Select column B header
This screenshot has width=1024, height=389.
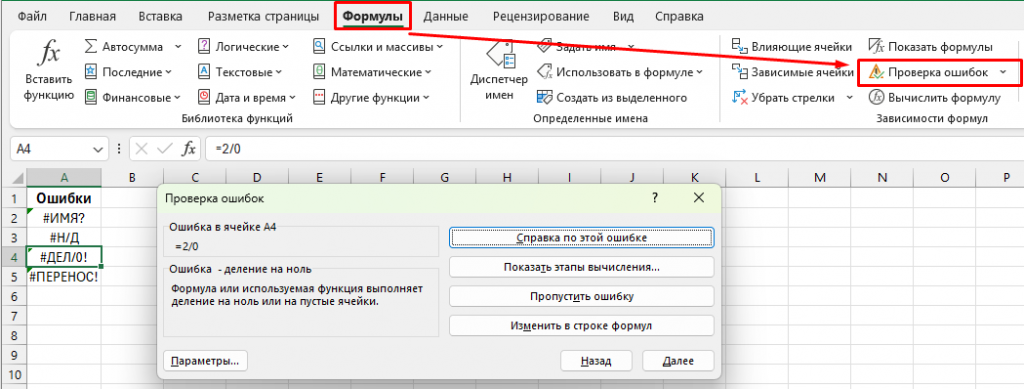point(132,177)
